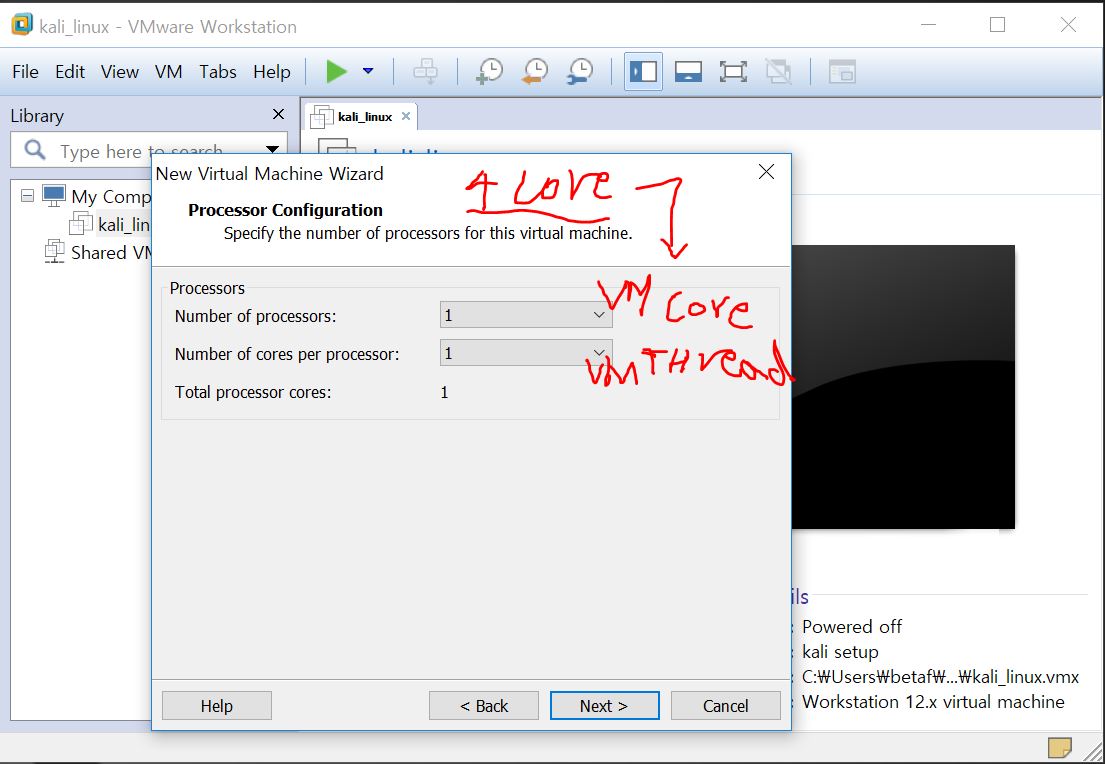Click 'Workstation 12.x virtual machine' text
Screen dimensions: 1105x764
tap(933, 702)
